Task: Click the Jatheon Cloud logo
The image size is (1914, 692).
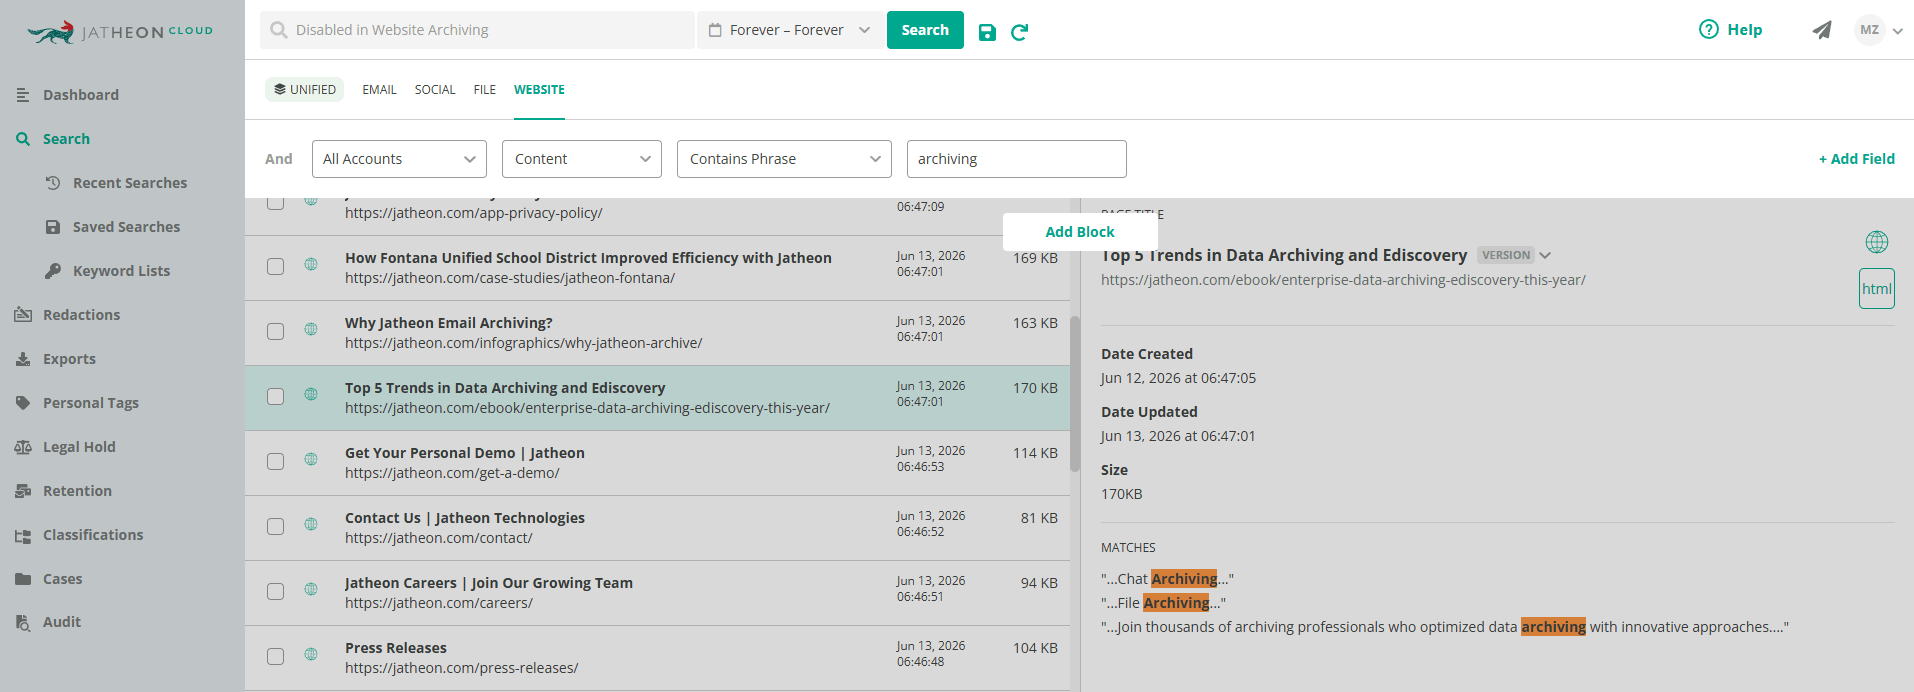Action: pos(120,32)
